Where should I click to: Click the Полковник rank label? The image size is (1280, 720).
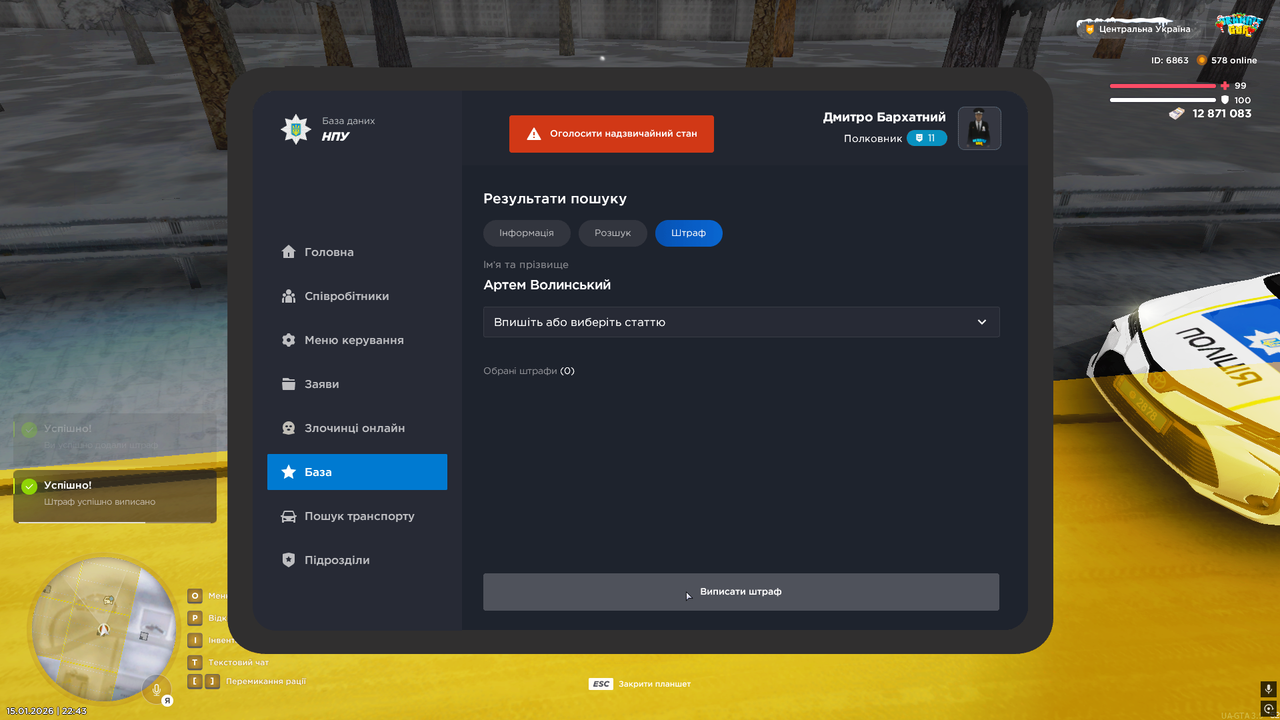(x=873, y=138)
